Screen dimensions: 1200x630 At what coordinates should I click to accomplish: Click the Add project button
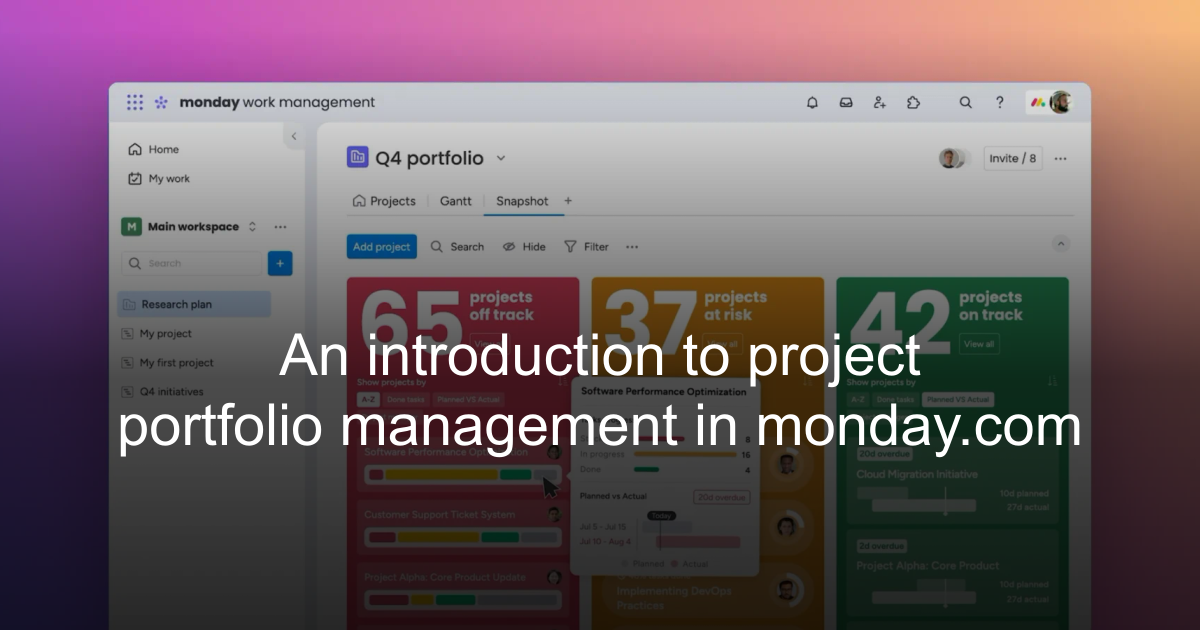pos(381,246)
